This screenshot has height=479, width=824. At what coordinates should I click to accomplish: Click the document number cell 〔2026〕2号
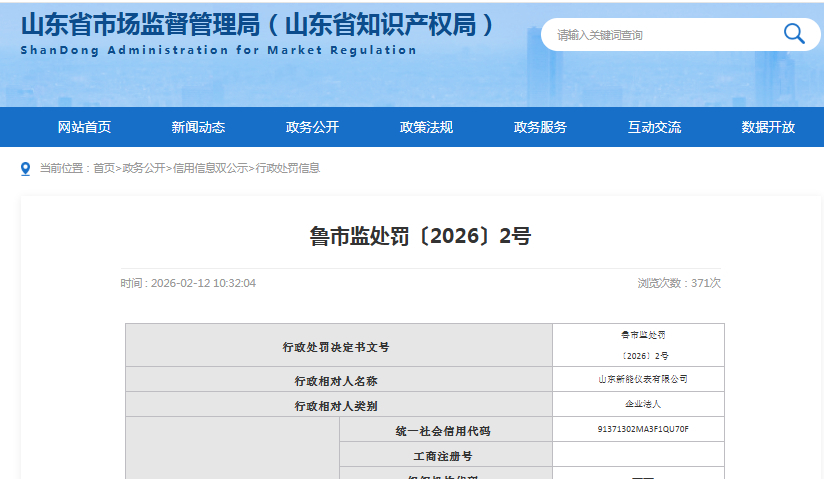pos(645,356)
